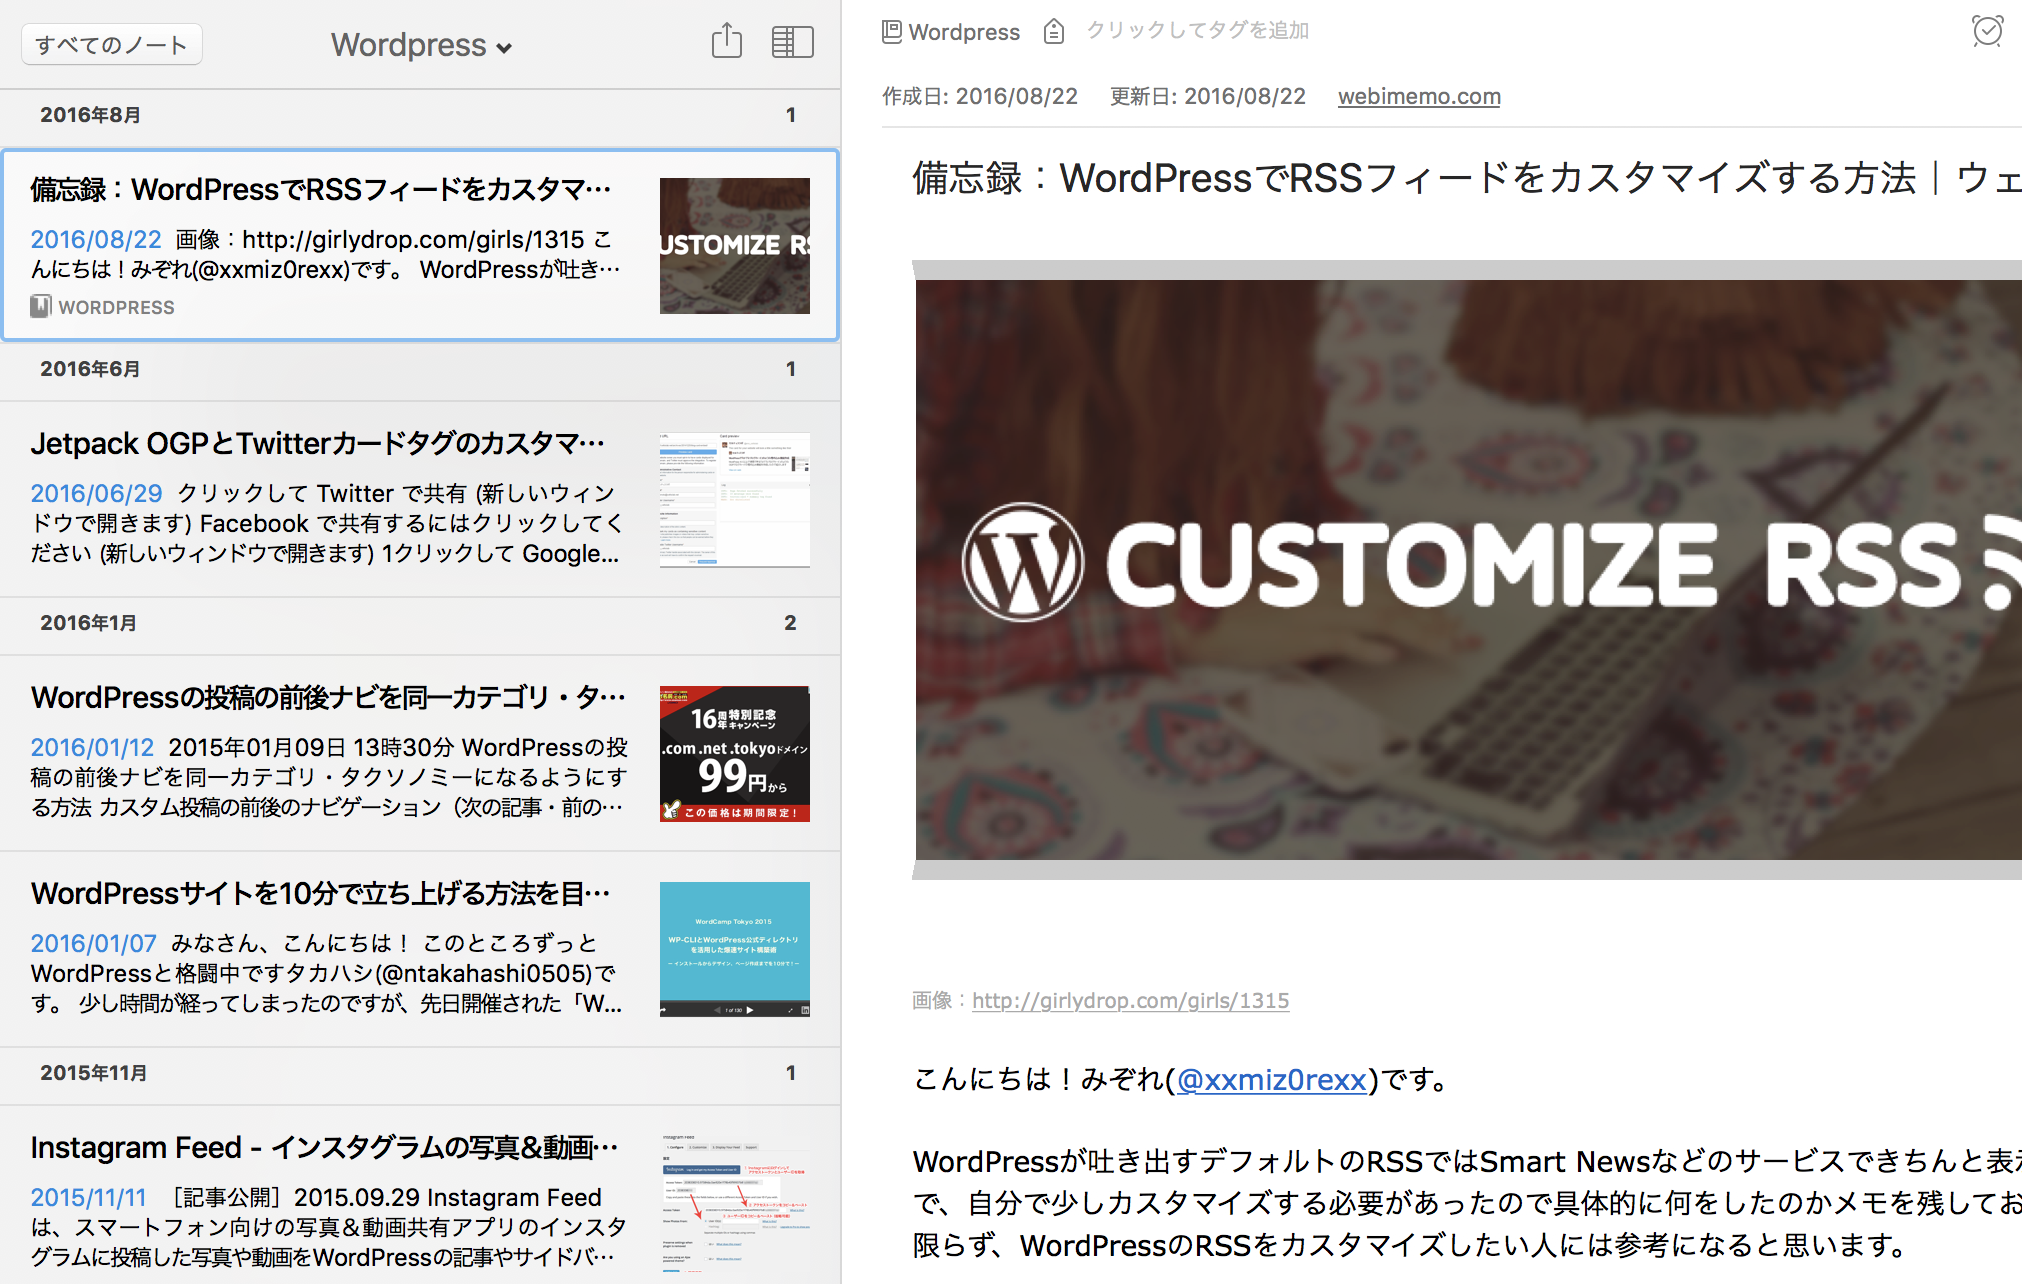2022x1284 pixels.
Task: Click the WordCamp Tokyo 2015 slide thumbnail
Action: 735,950
